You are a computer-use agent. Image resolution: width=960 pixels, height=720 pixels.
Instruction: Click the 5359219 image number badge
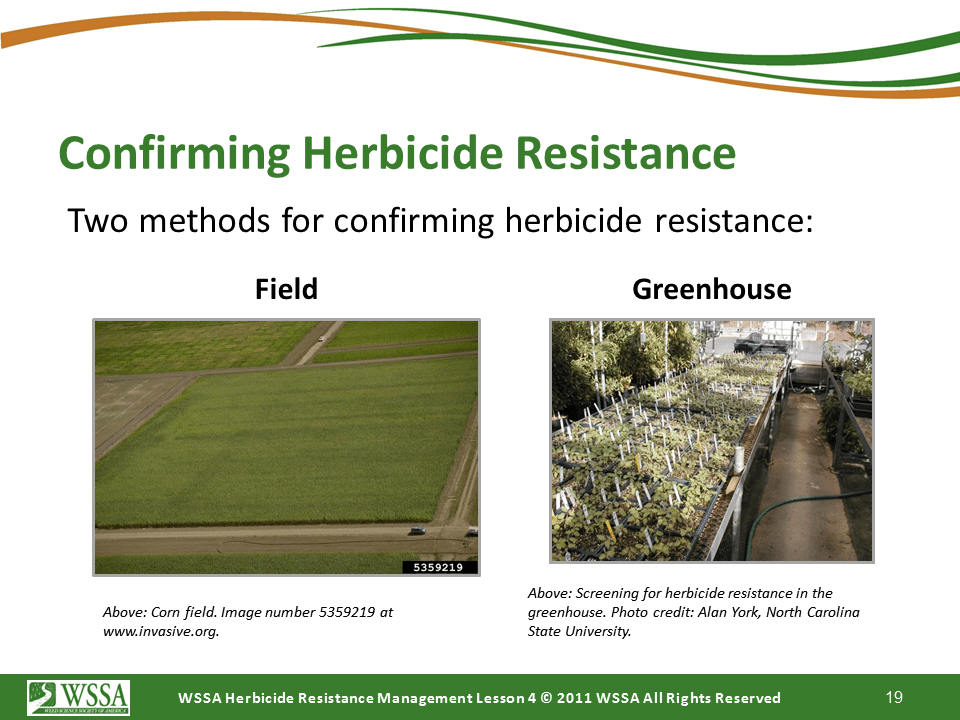[x=440, y=567]
